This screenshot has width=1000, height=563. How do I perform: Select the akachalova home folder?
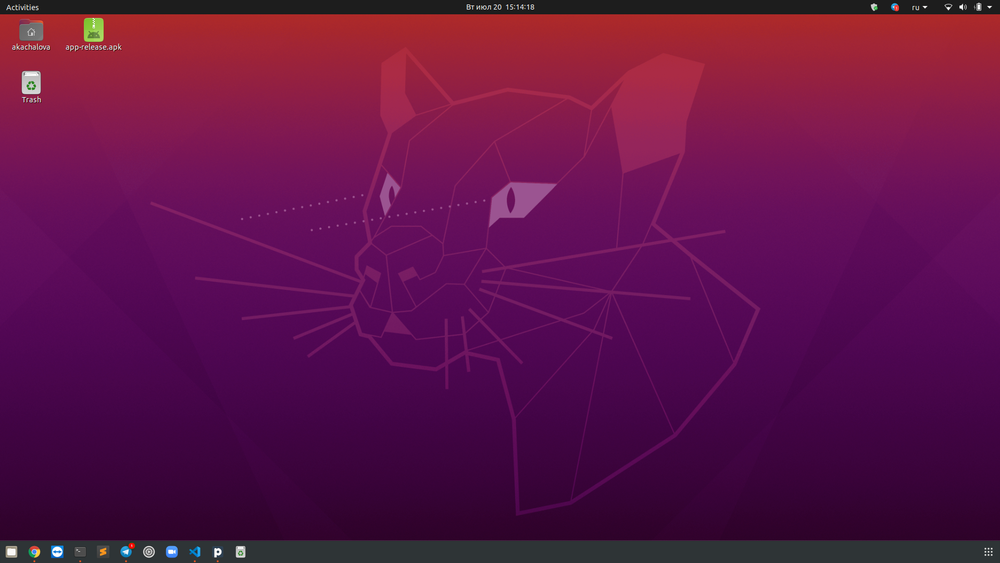click(x=31, y=31)
